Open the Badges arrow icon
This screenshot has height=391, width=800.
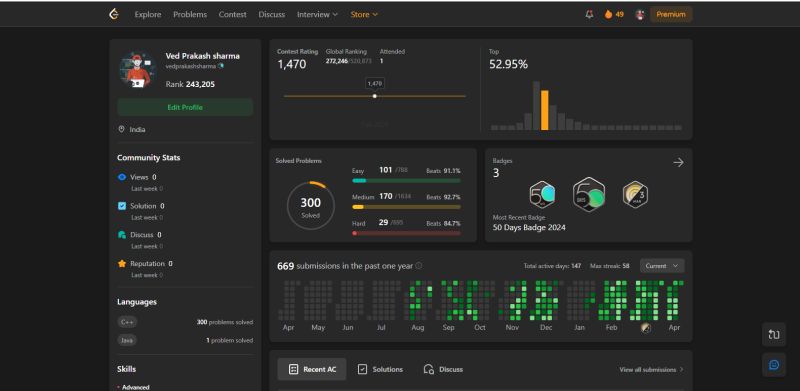click(678, 162)
